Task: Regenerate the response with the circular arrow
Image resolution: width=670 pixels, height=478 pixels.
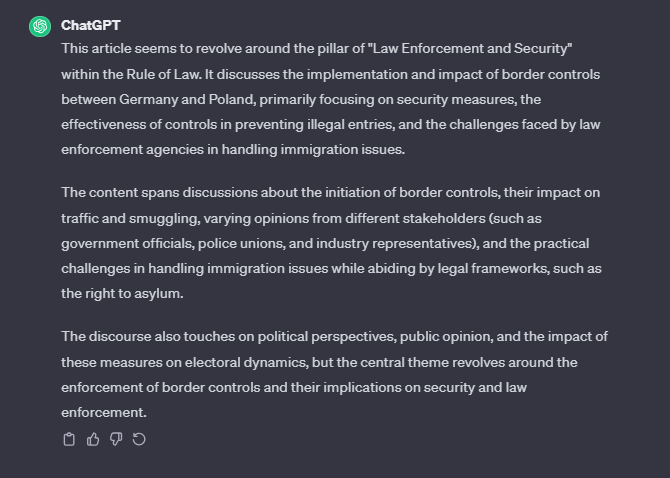Action: point(139,439)
